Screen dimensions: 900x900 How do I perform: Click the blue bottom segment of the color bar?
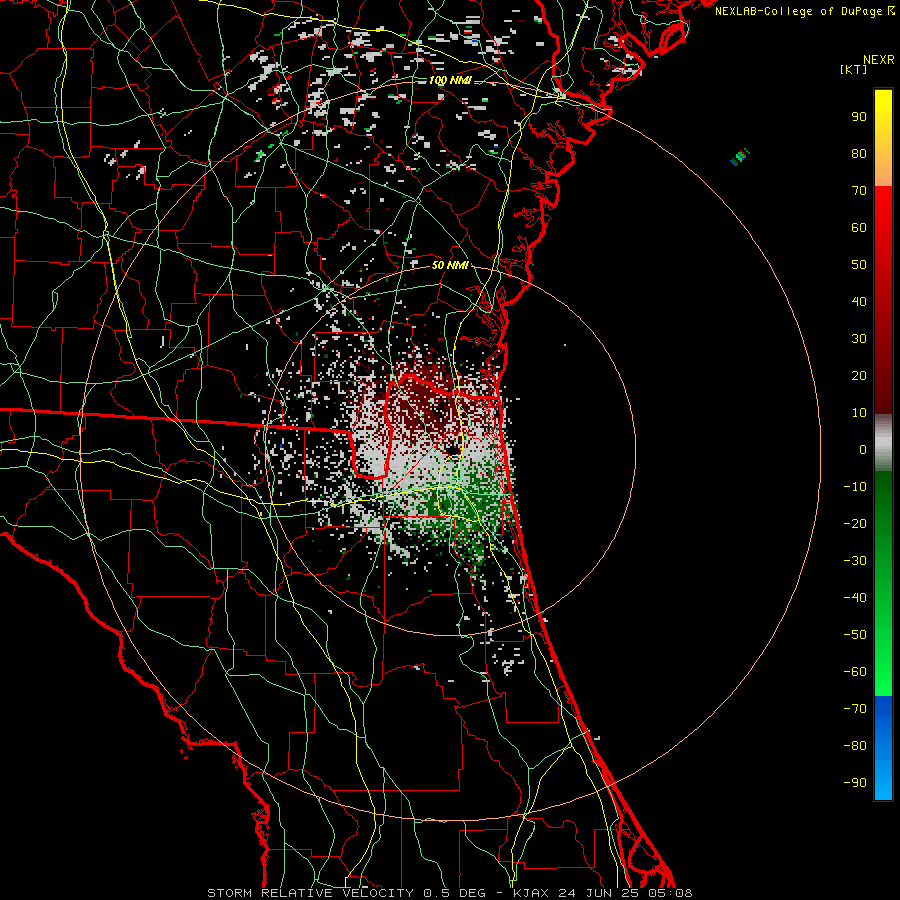(883, 748)
